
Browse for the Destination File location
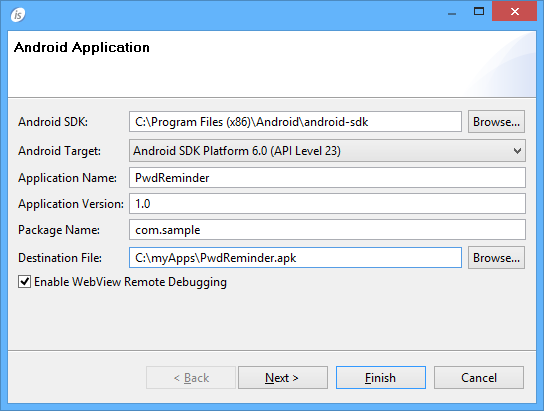tap(496, 258)
